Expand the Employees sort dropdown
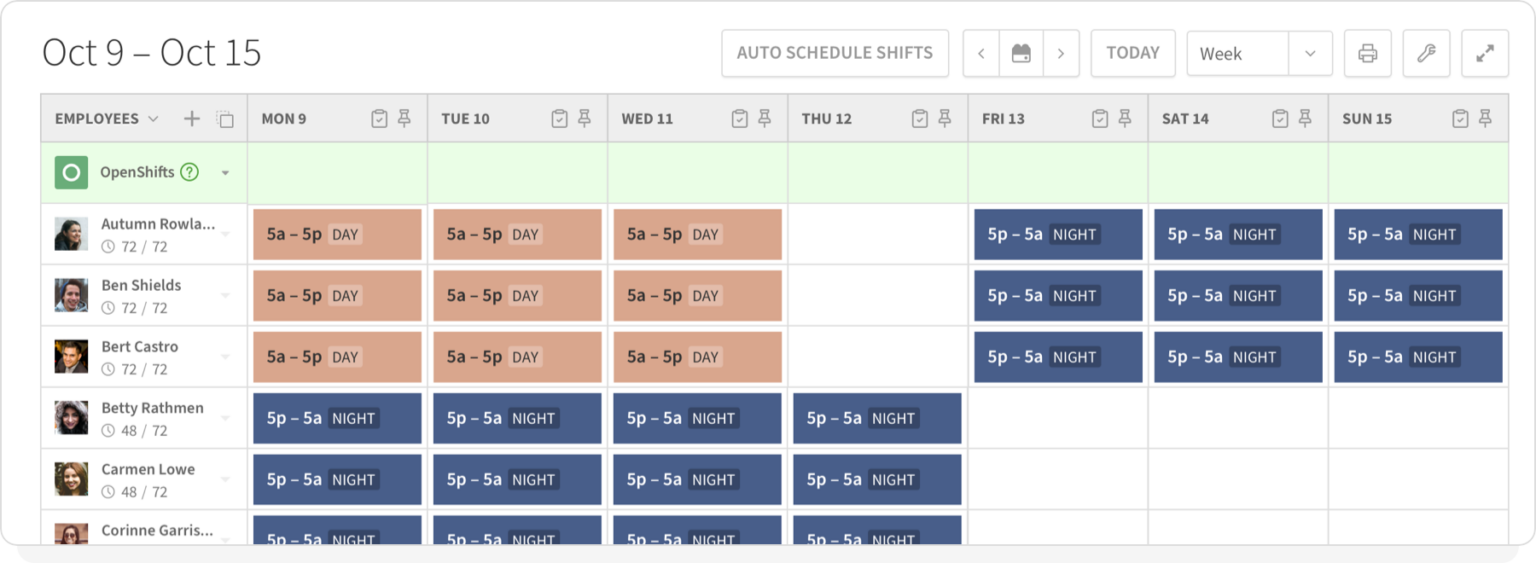Viewport: 1536px width, 563px height. [x=153, y=119]
